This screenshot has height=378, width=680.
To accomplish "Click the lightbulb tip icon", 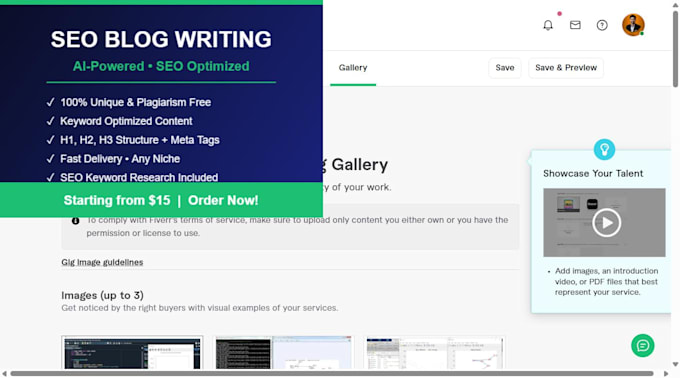I will pos(605,150).
